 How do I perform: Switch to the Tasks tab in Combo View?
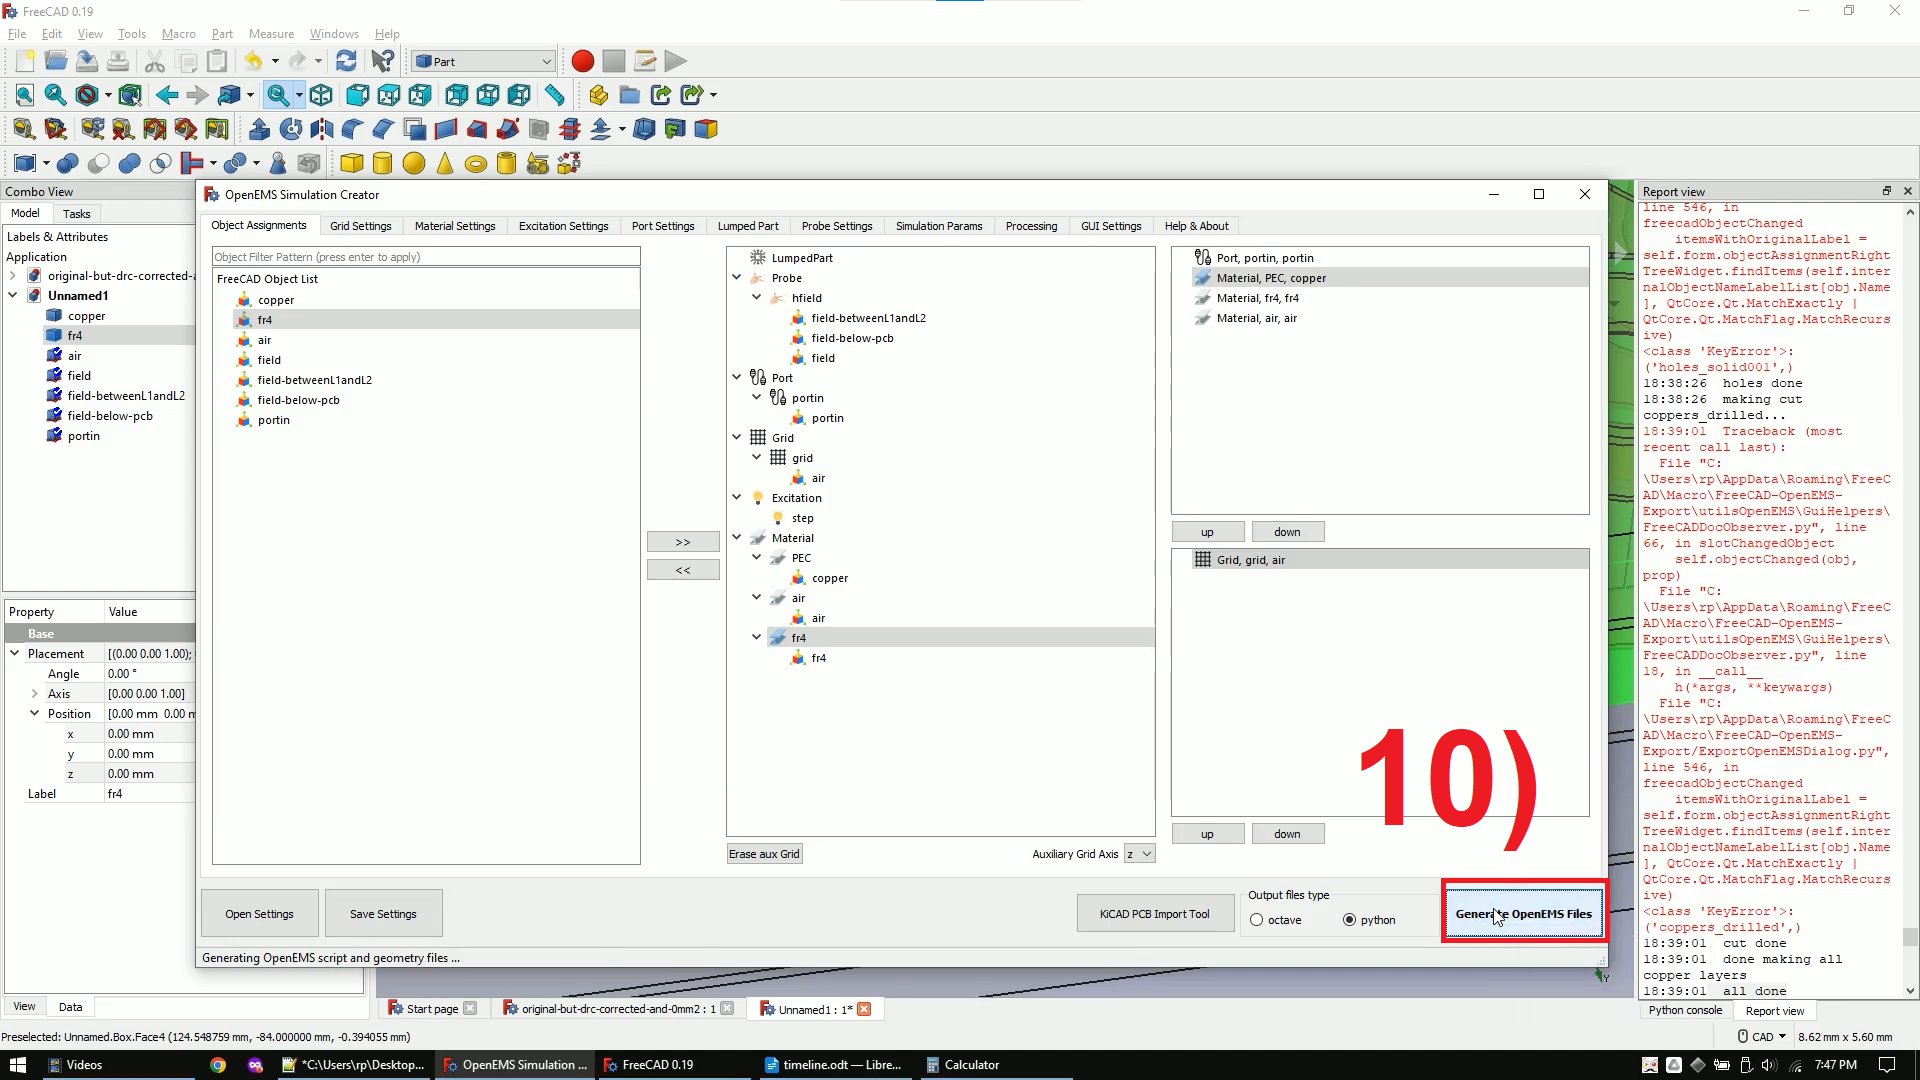click(x=76, y=214)
